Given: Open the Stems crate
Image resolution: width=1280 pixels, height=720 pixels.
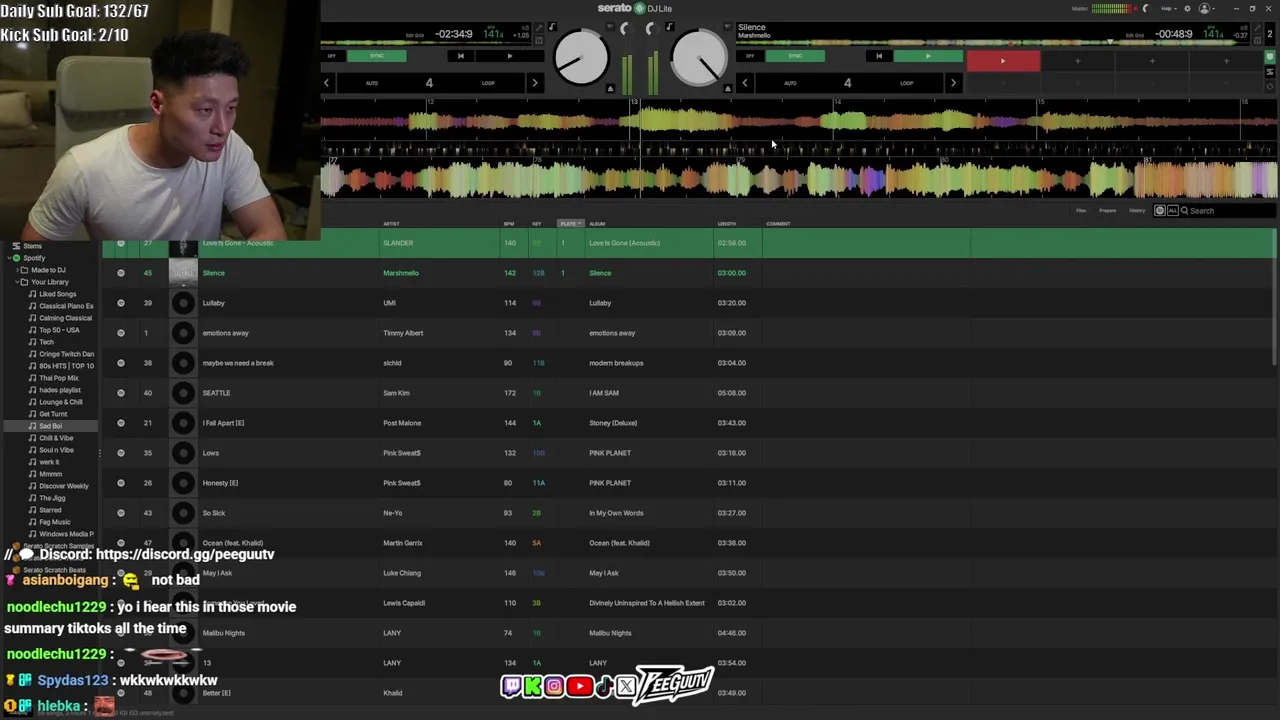Looking at the screenshot, I should [x=32, y=246].
